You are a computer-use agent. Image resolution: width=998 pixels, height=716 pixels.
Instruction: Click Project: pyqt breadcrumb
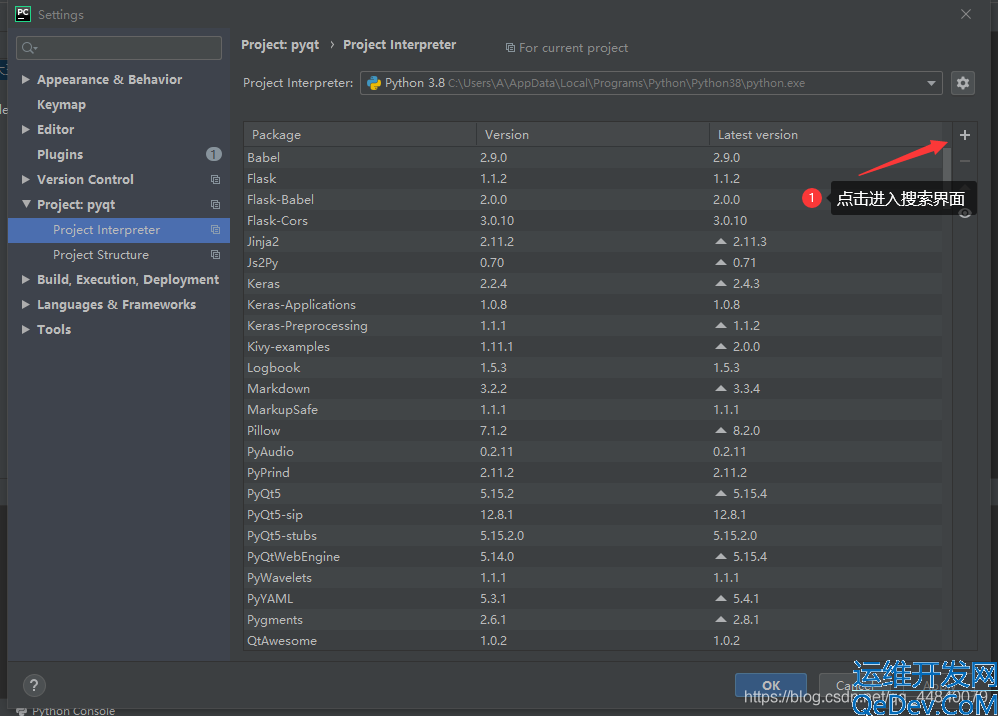point(280,45)
